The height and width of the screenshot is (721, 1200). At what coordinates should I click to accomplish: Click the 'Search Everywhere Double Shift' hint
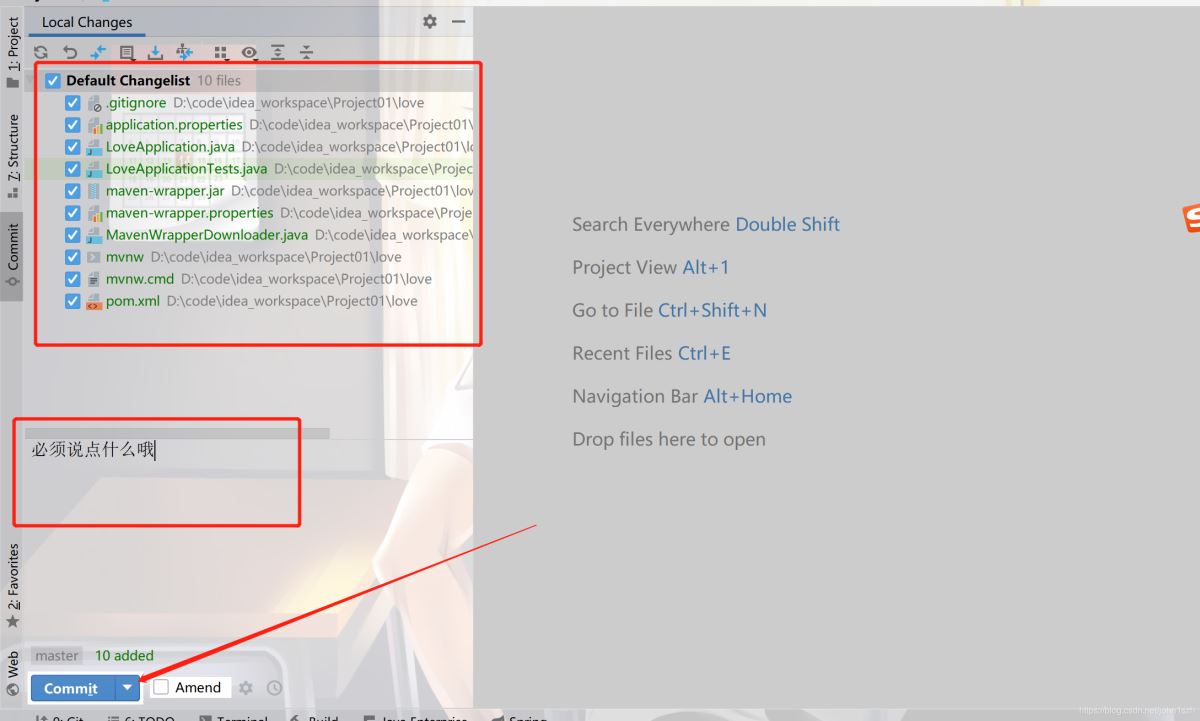(x=706, y=225)
